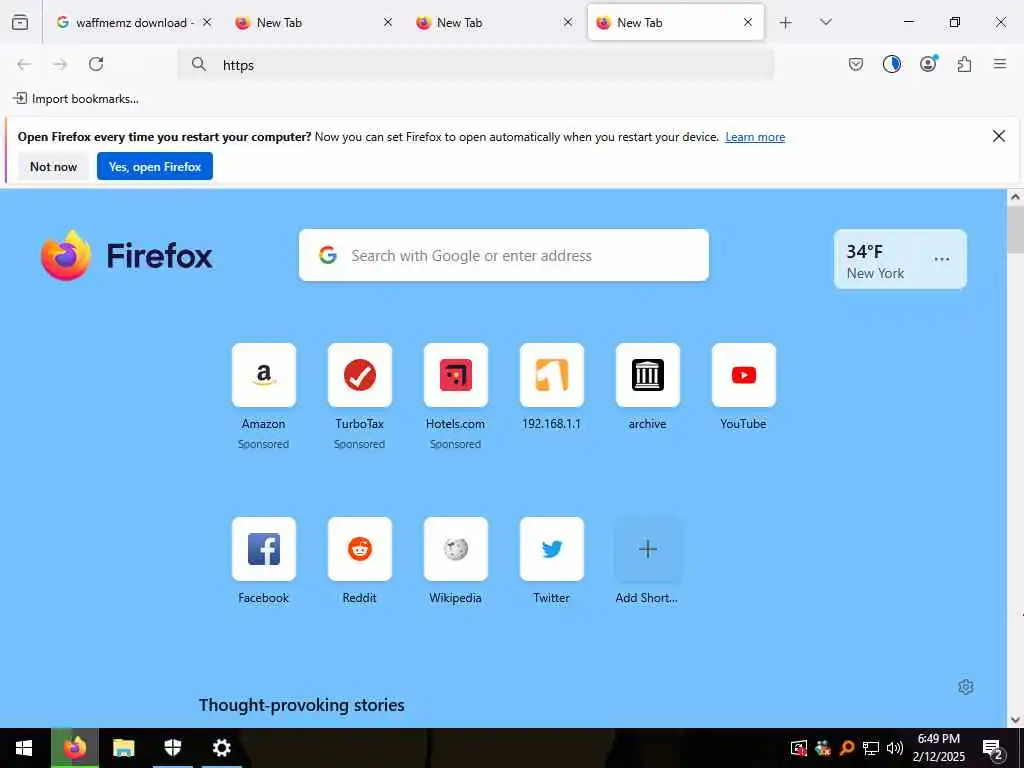Click Yes, open Firefox button
The height and width of the screenshot is (768, 1024).
coord(155,167)
